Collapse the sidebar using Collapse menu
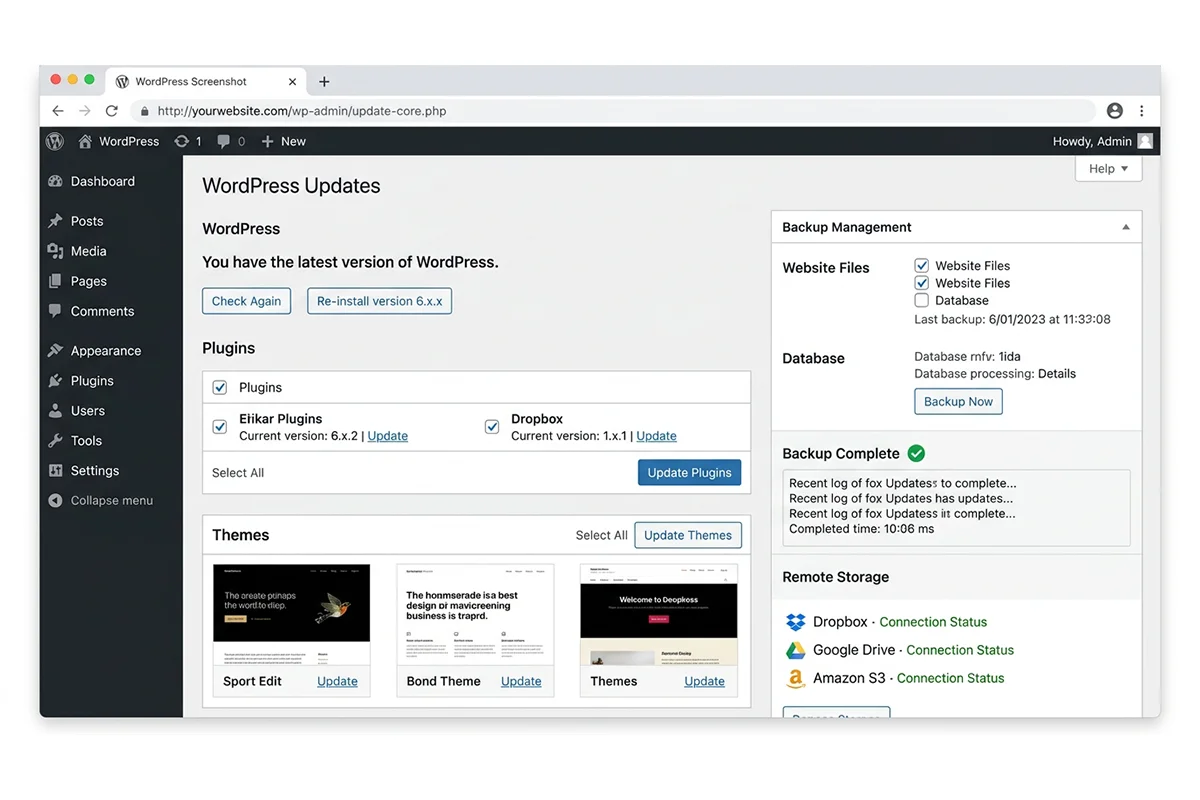Viewport: 1200px width, 800px height. pyautogui.click(x=100, y=501)
